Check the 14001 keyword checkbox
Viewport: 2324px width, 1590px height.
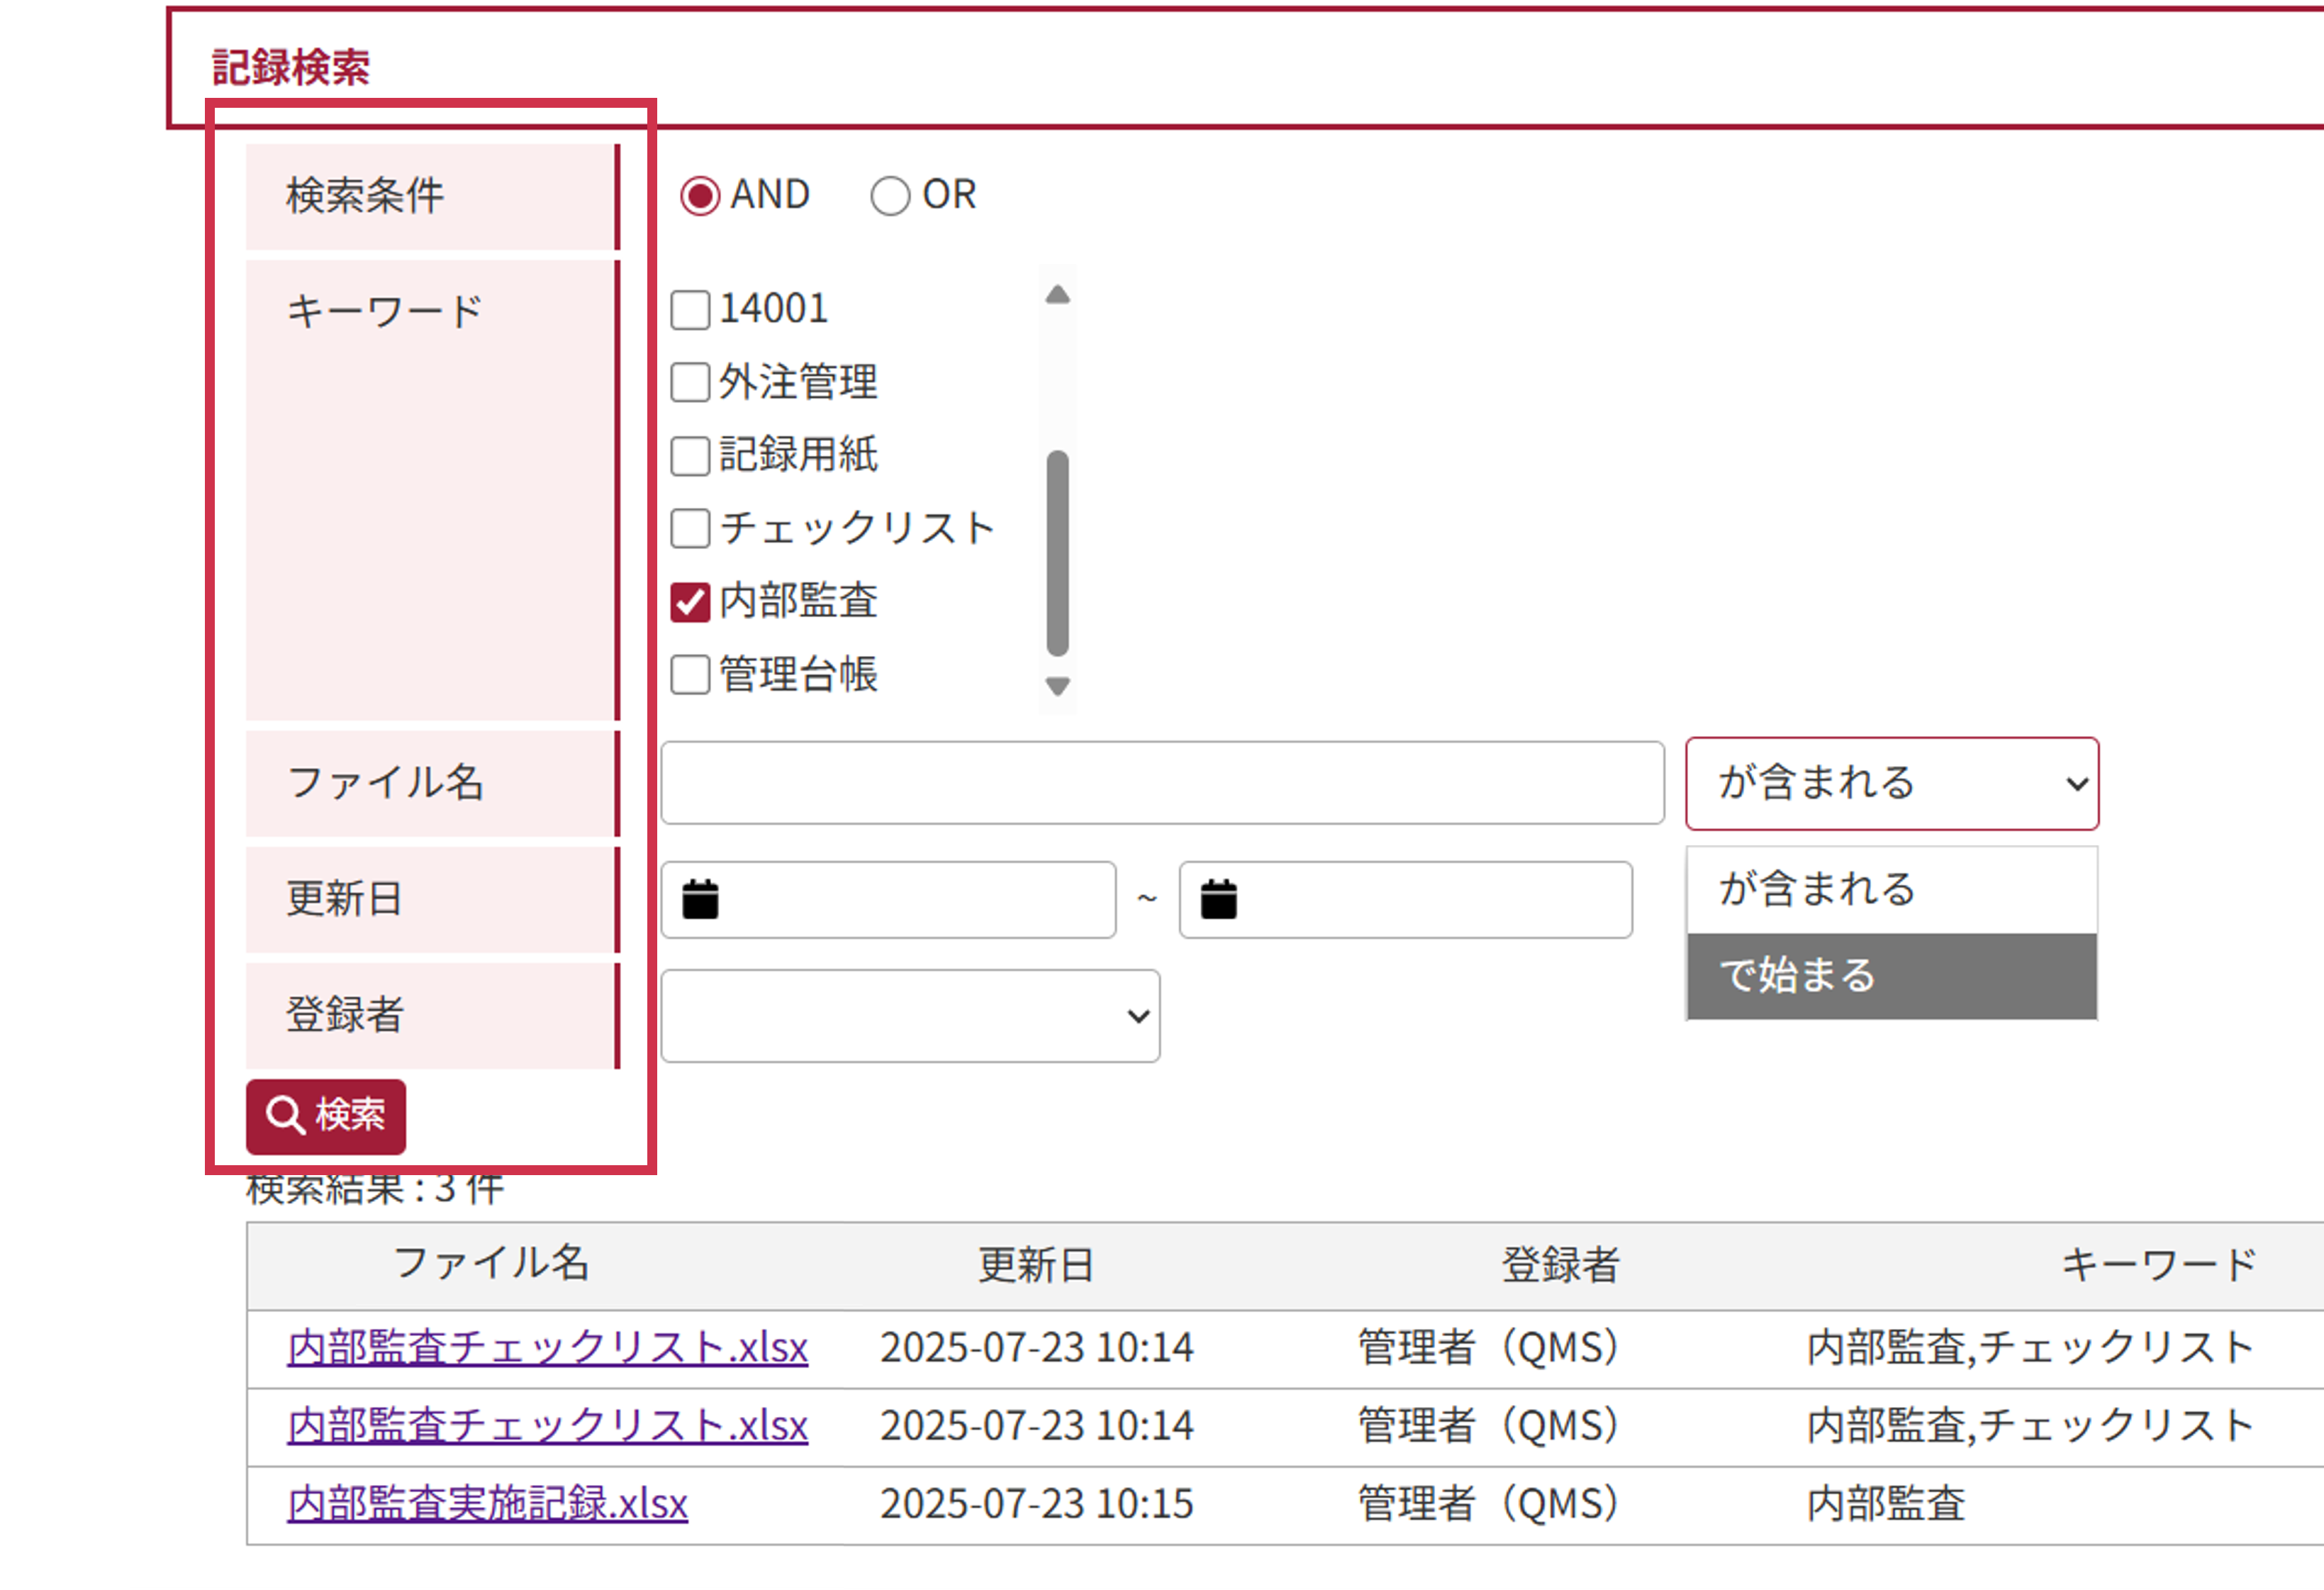(690, 310)
